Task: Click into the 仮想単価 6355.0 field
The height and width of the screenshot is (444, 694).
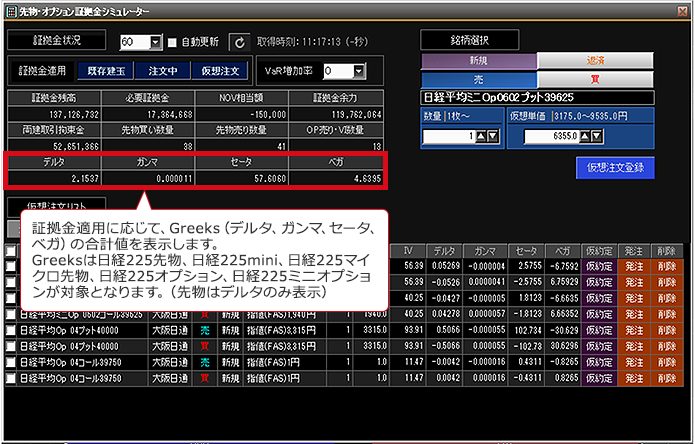Action: pos(551,136)
